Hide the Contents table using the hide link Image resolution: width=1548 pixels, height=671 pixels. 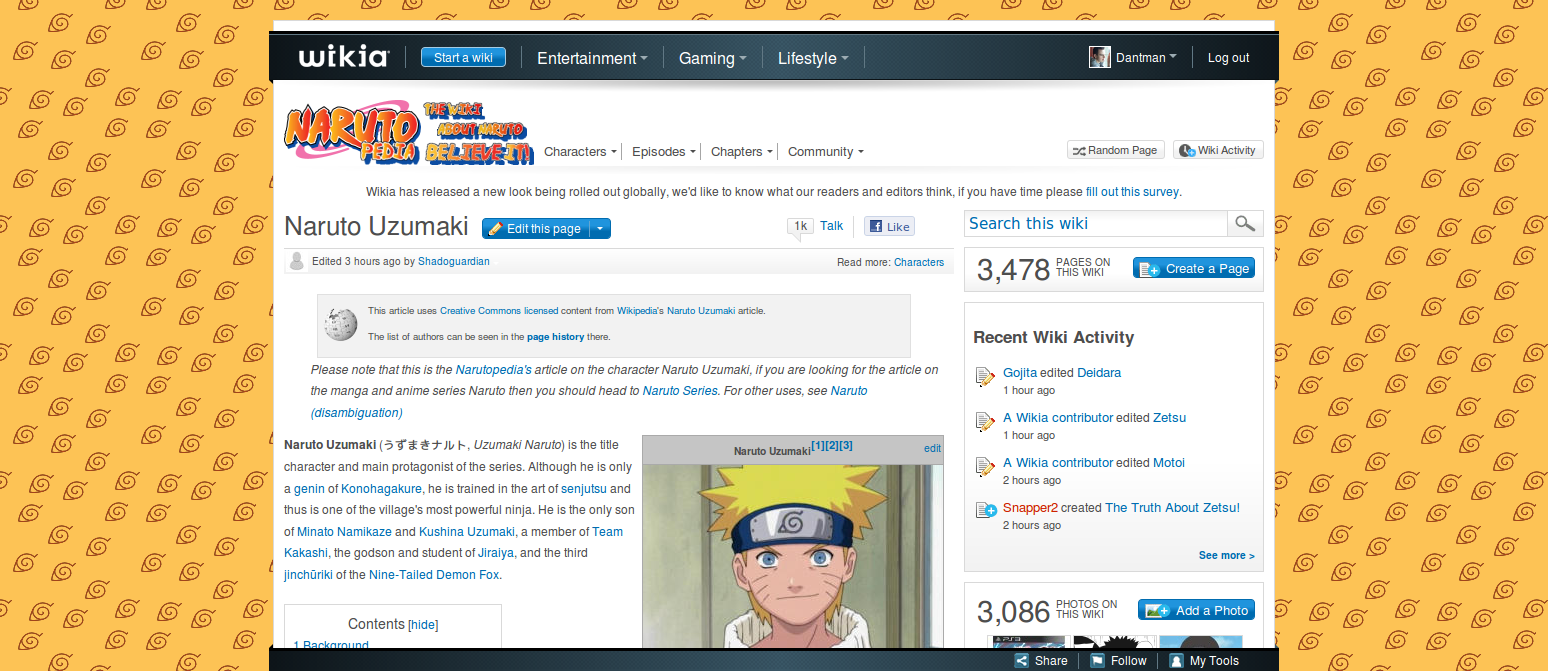pos(423,625)
